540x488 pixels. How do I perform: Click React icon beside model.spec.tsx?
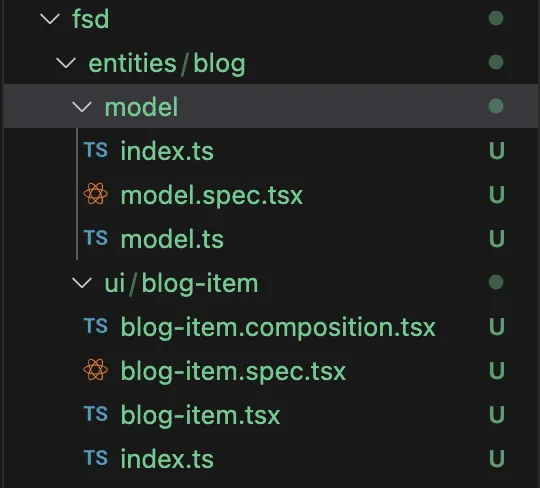click(96, 194)
